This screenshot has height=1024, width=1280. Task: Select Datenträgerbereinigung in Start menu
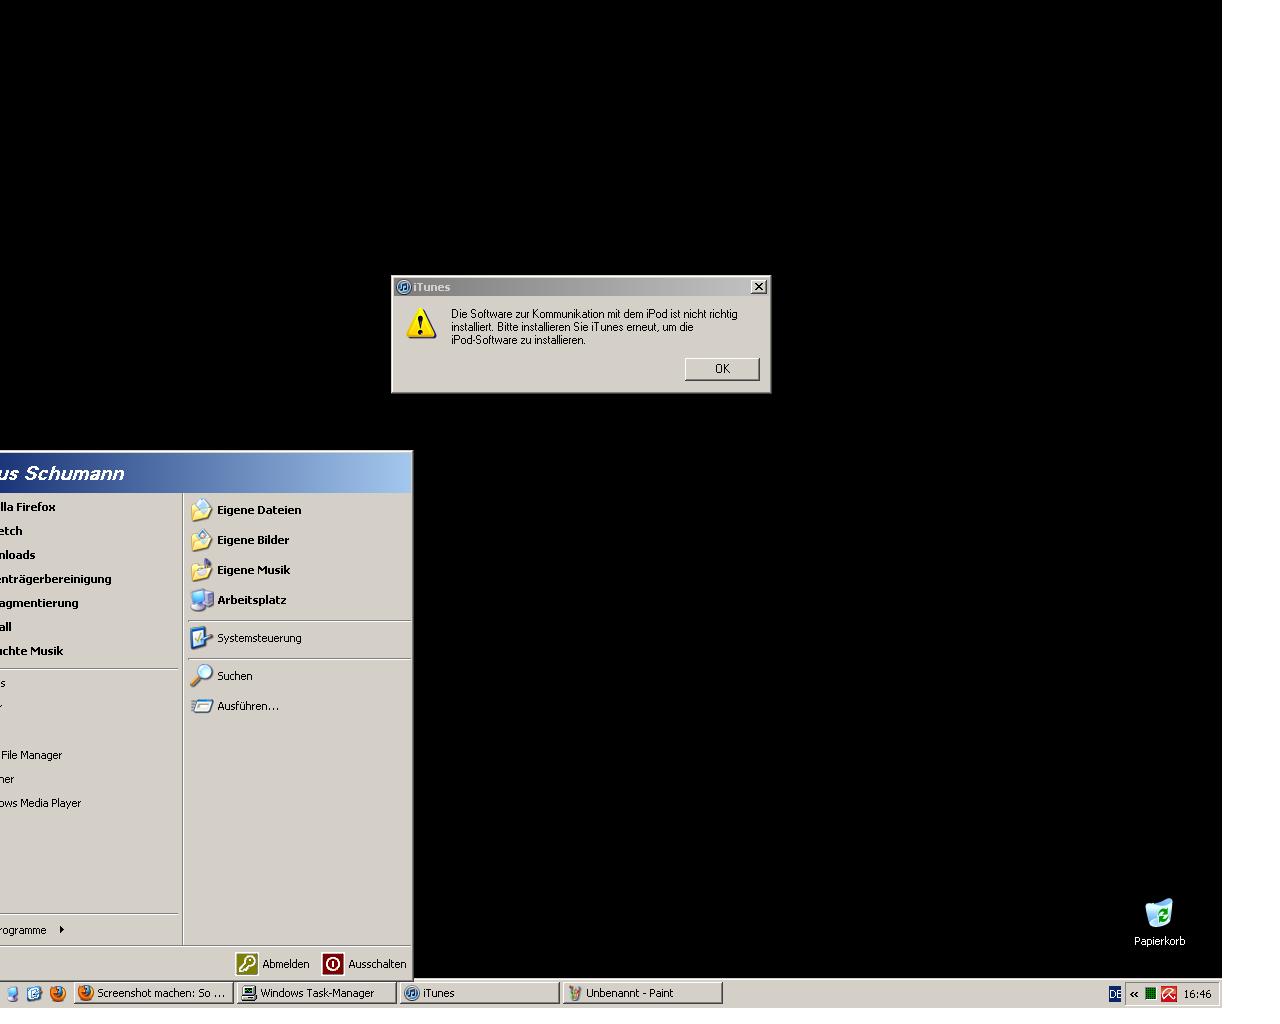pos(56,579)
